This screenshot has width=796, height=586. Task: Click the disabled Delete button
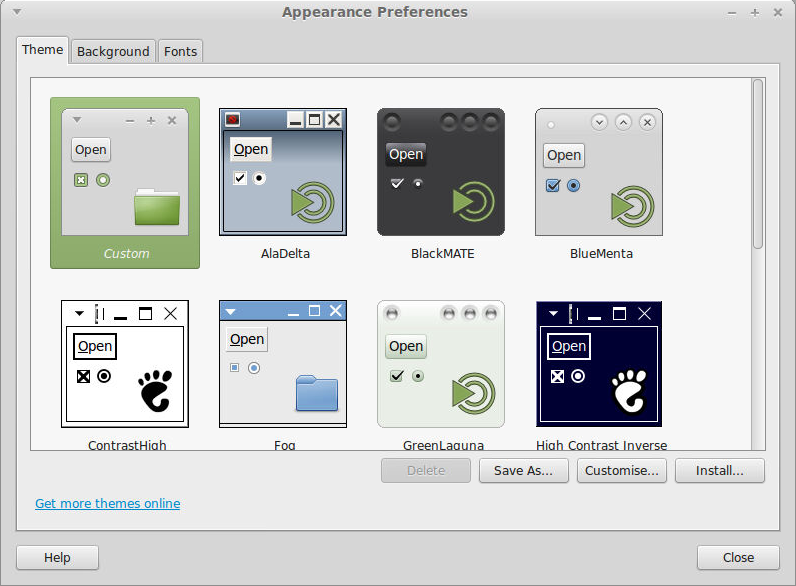pyautogui.click(x=426, y=471)
